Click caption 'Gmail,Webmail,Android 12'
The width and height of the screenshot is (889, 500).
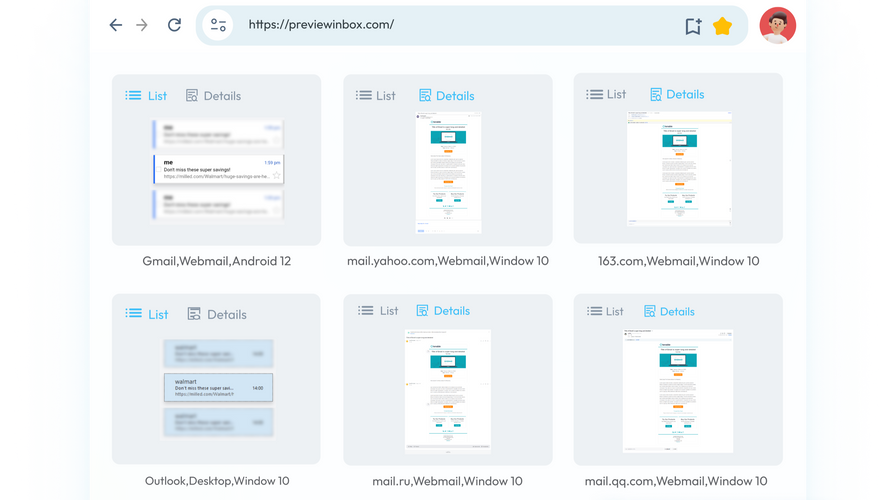(217, 261)
